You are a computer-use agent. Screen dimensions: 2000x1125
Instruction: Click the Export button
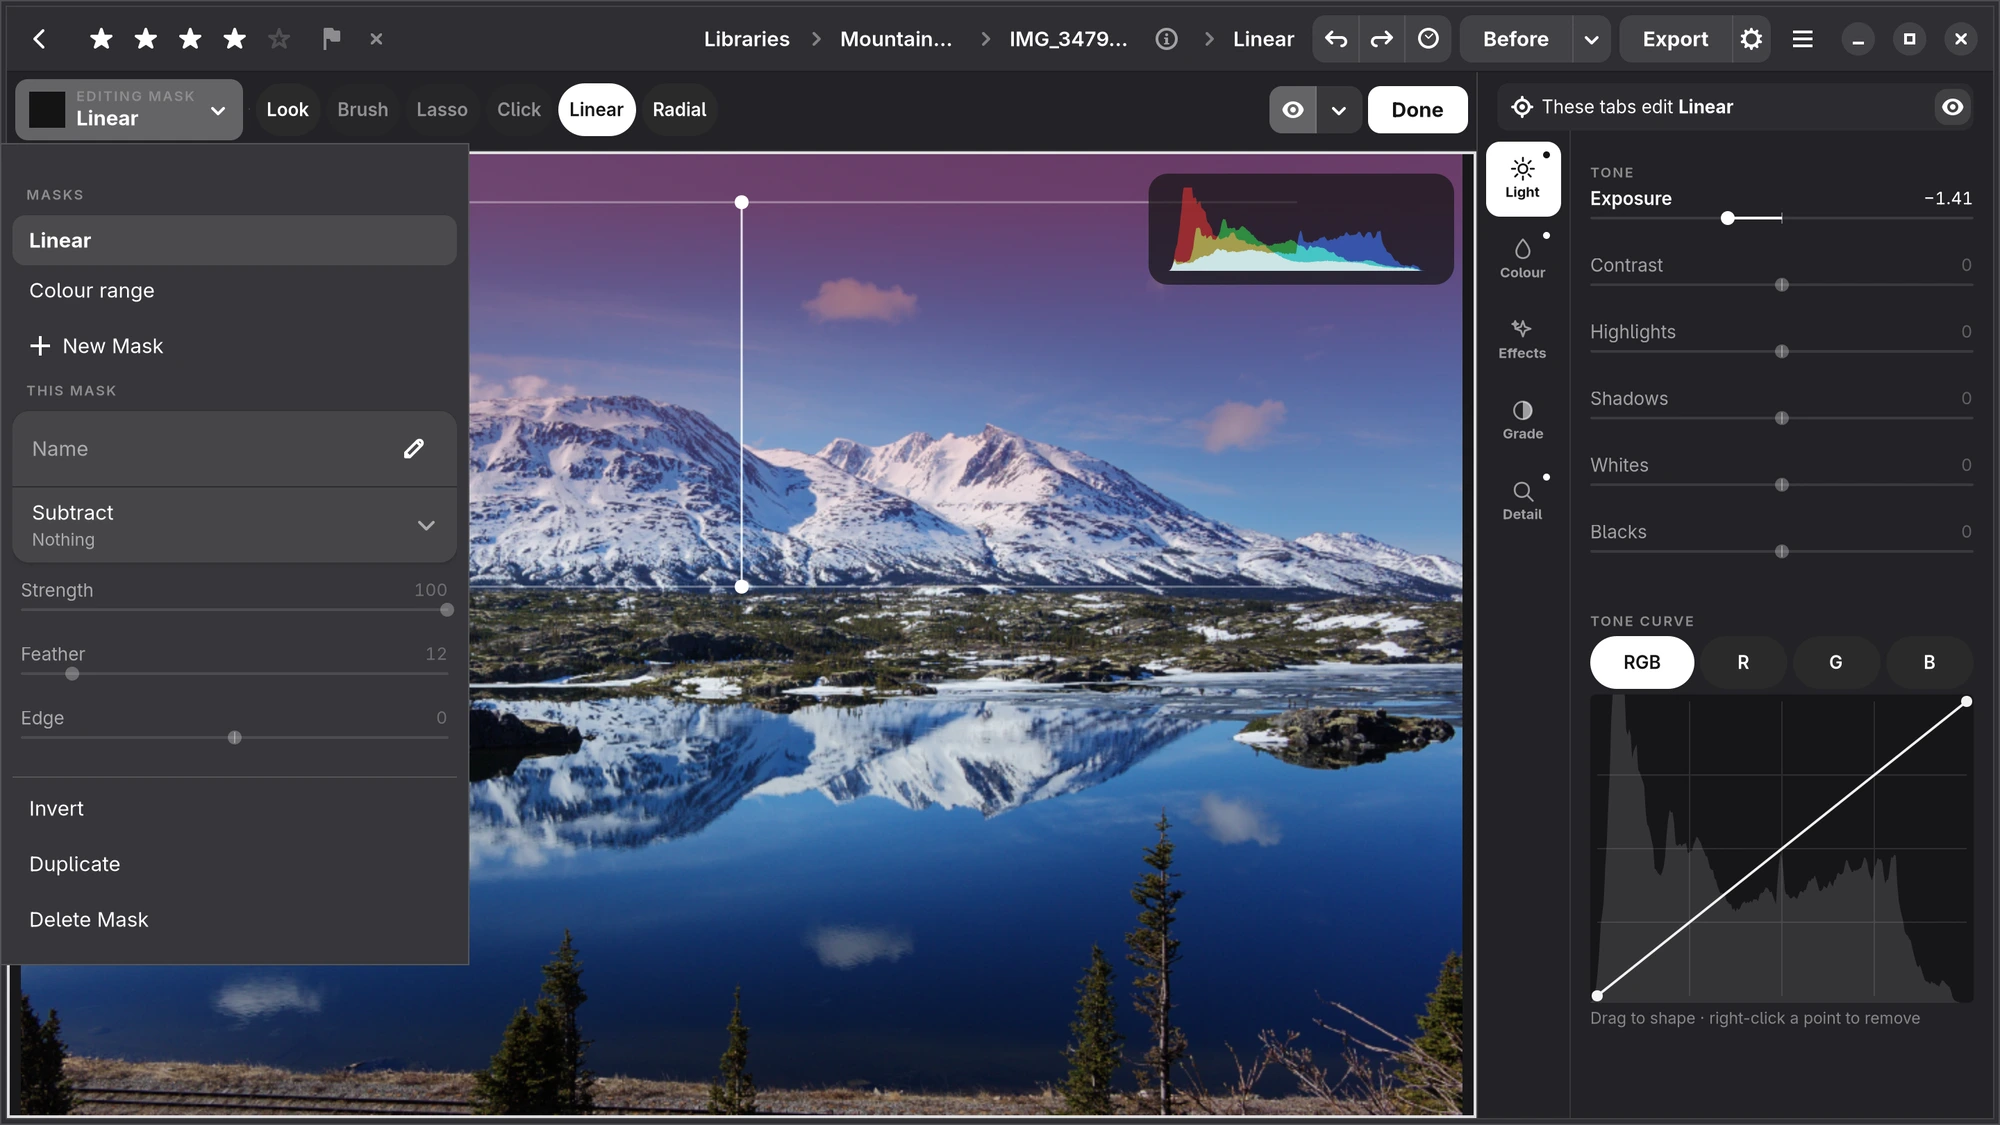tap(1675, 39)
